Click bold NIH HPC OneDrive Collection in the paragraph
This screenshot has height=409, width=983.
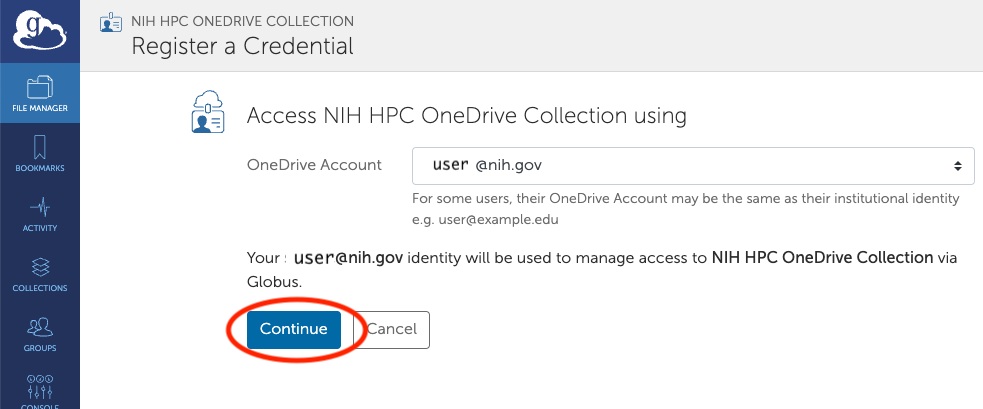pos(822,258)
